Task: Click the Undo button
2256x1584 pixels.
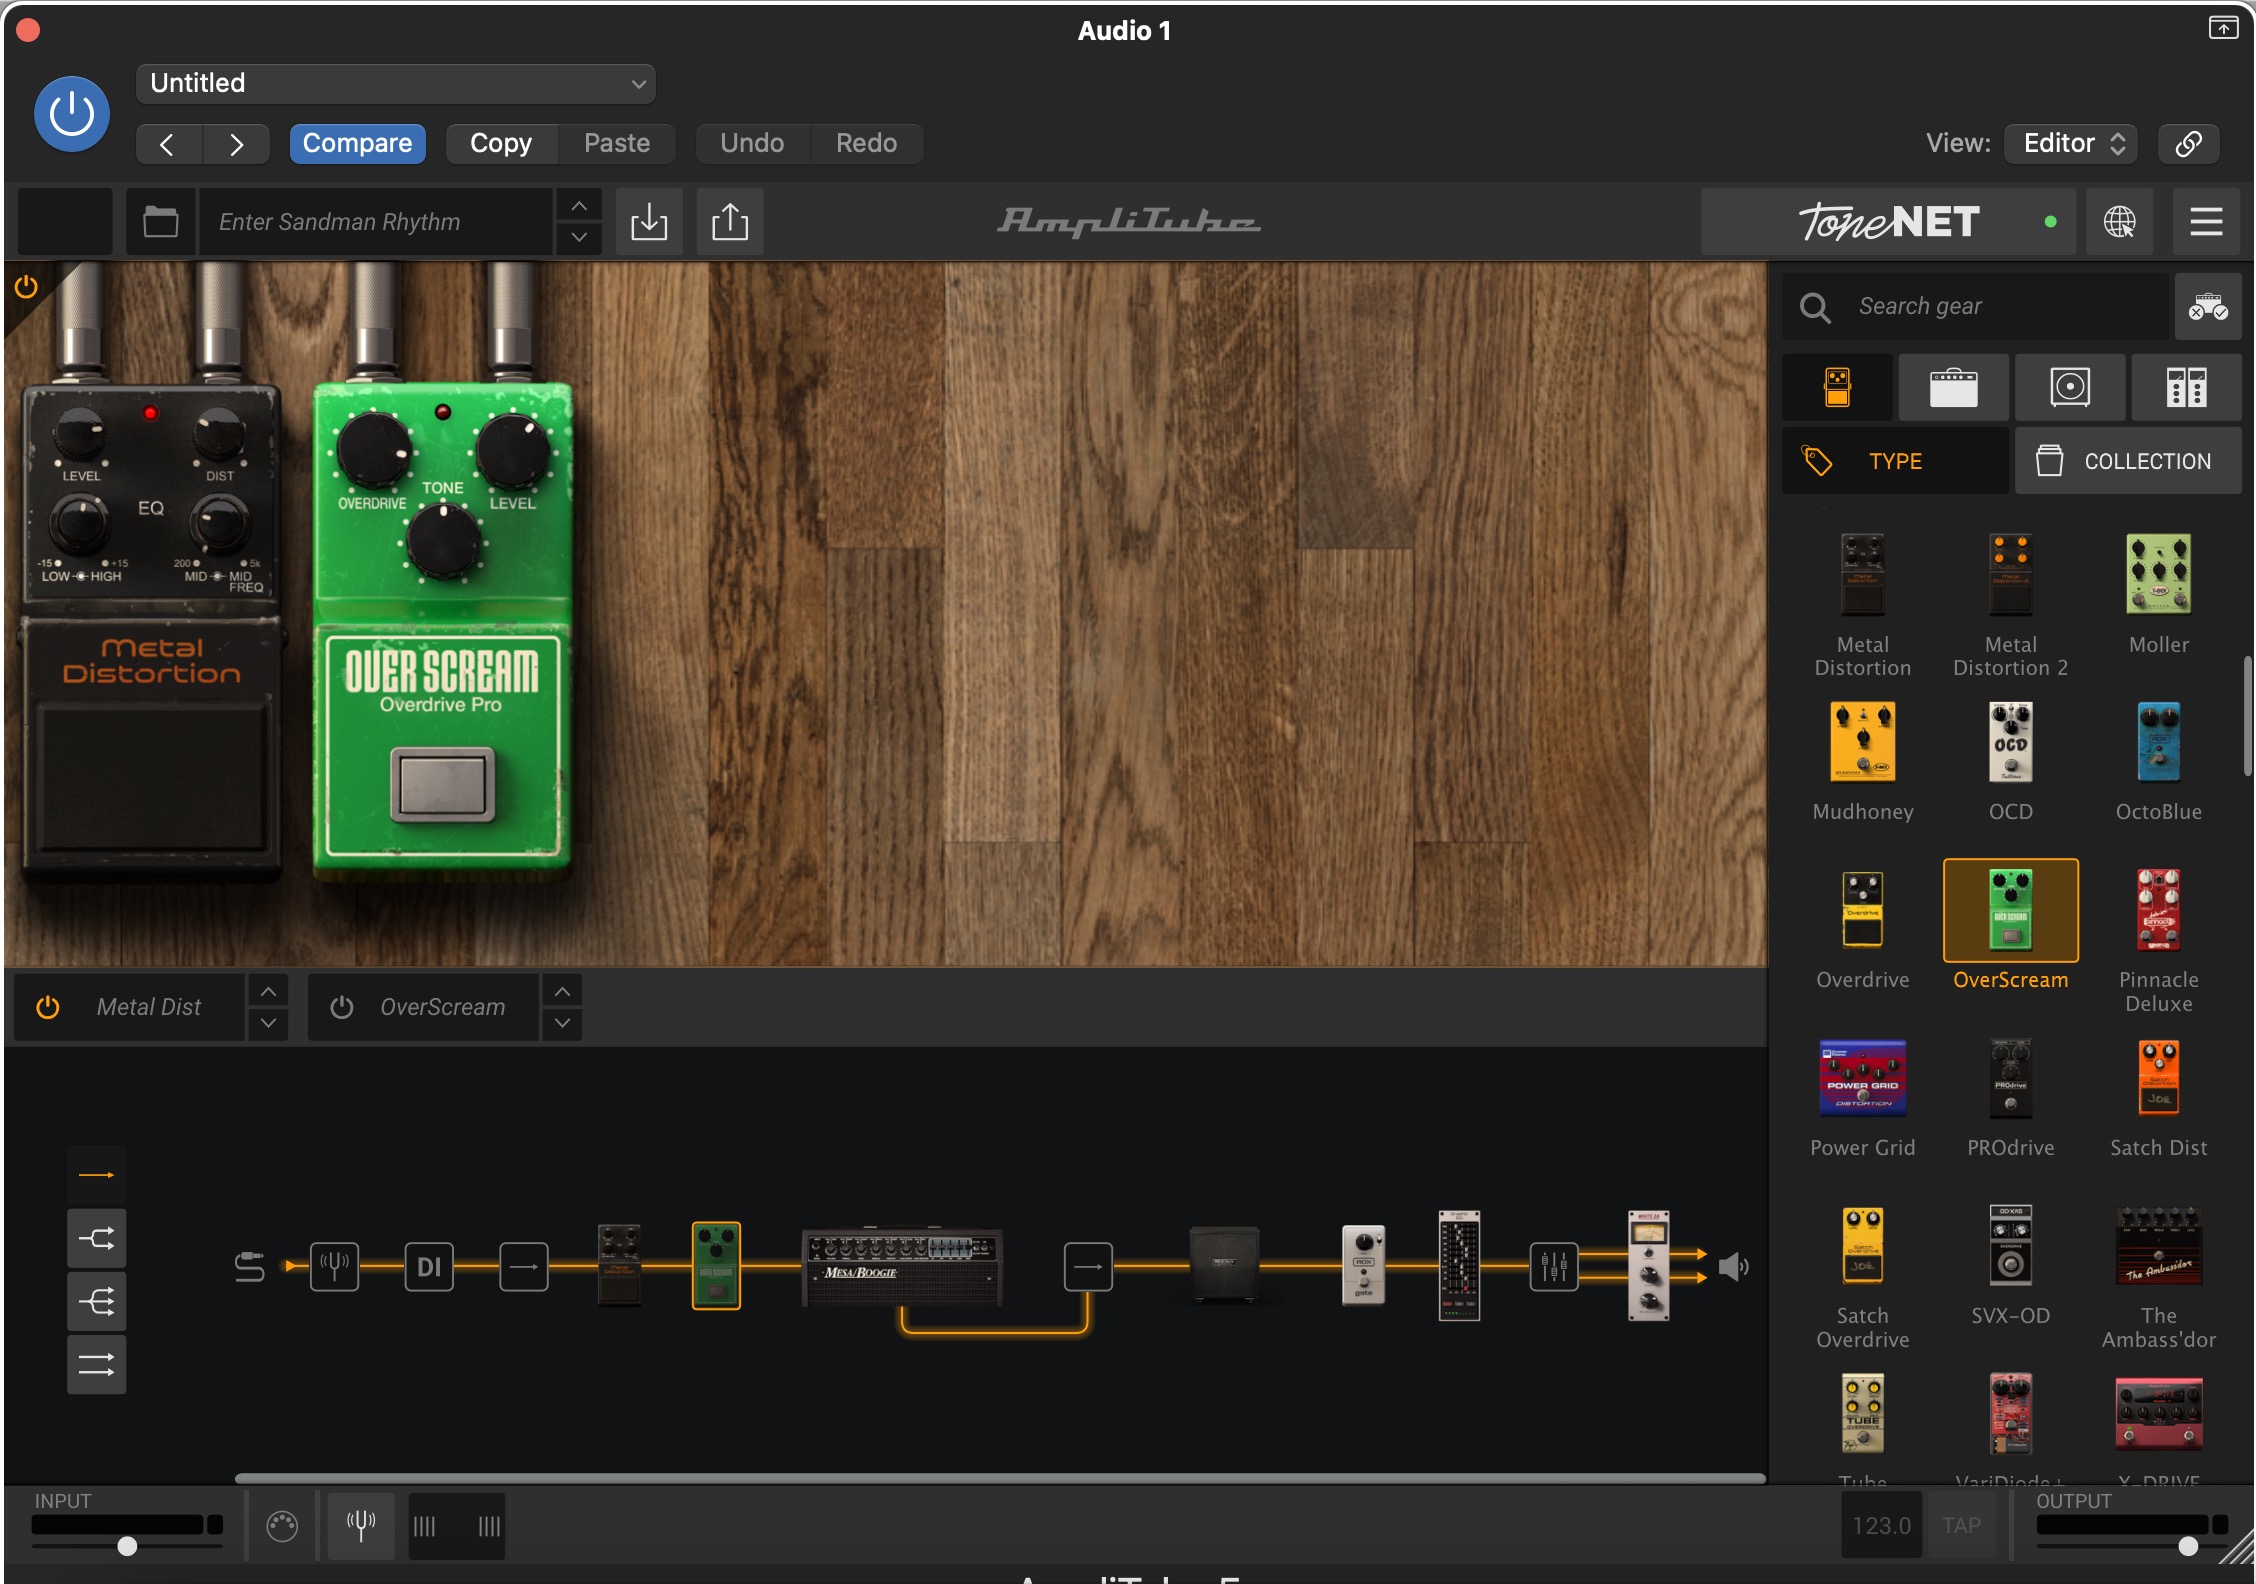Action: tap(752, 144)
